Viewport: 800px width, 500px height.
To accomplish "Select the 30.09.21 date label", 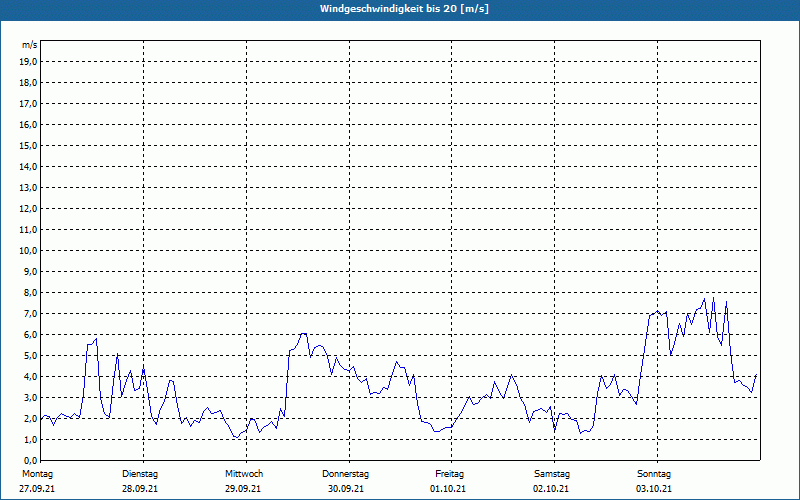I will pyautogui.click(x=346, y=489).
